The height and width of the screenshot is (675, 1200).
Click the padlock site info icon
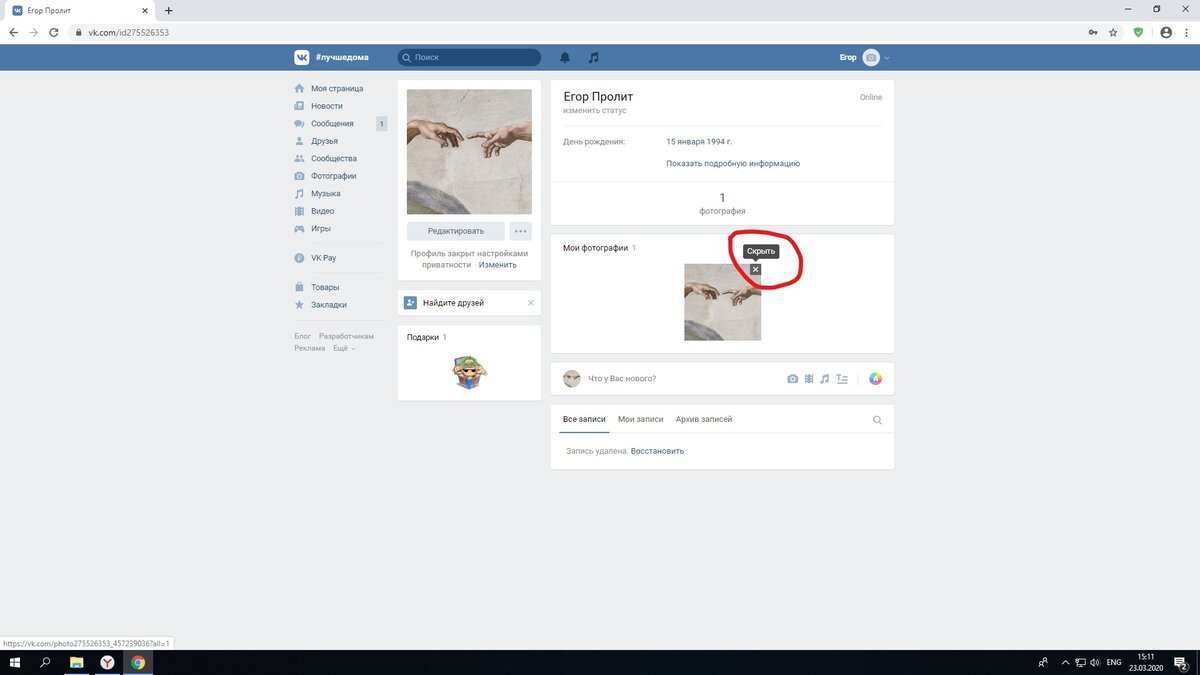coord(79,32)
